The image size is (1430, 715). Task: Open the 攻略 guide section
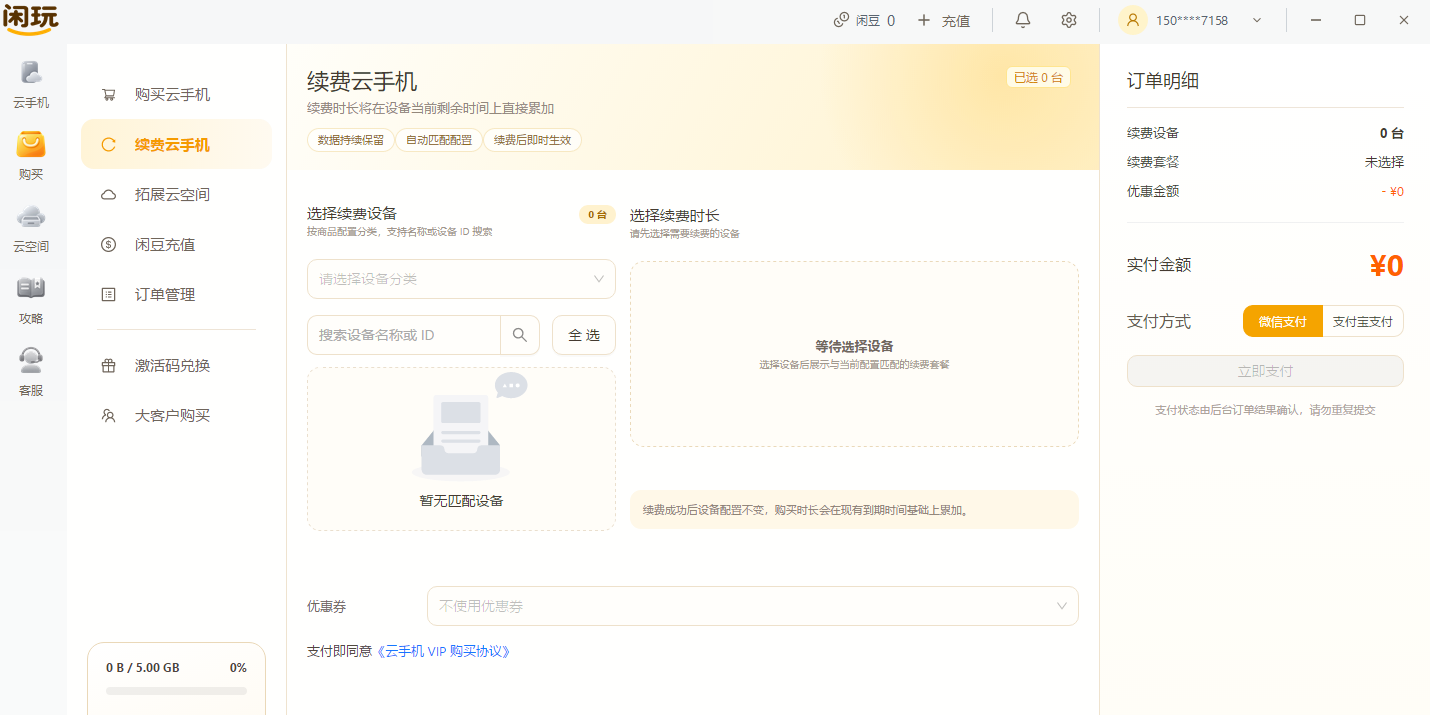[31, 301]
